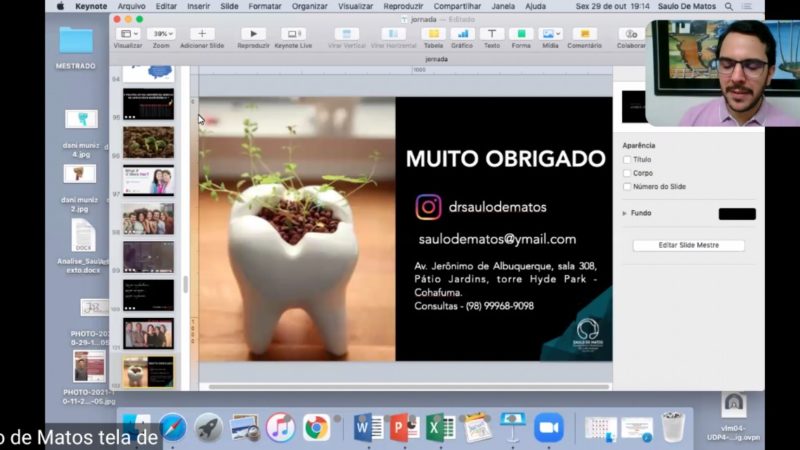Open Launchpad rocket in the Dock
The image size is (800, 450).
coord(208,427)
